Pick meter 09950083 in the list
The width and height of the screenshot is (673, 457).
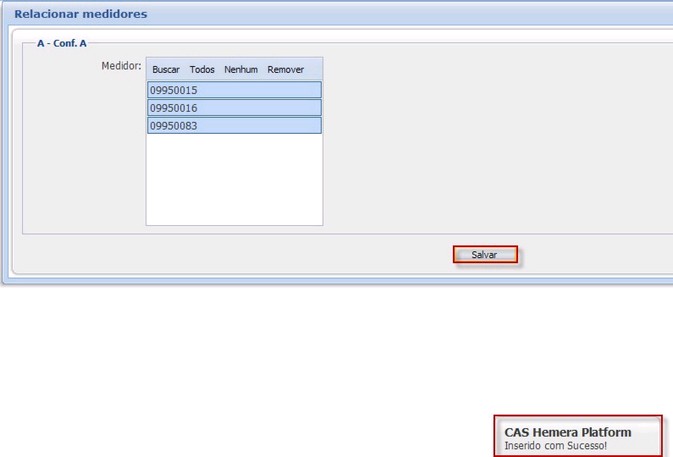coord(234,126)
